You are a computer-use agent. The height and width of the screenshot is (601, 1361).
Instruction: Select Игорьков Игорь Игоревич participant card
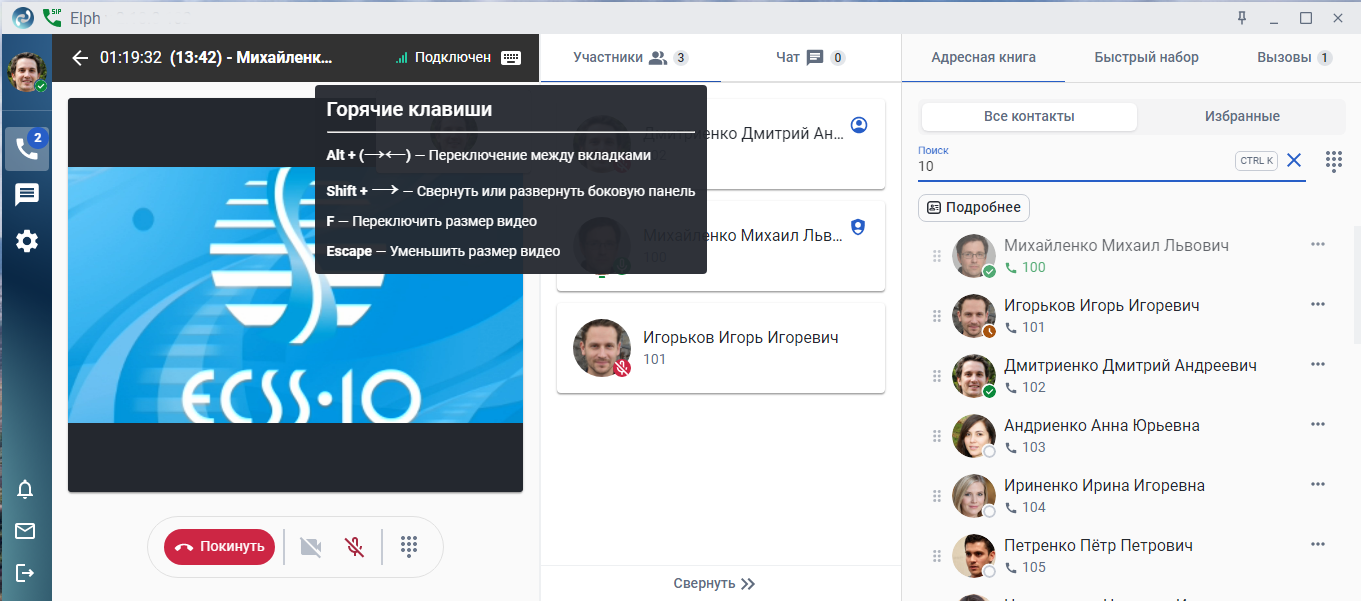pos(721,348)
